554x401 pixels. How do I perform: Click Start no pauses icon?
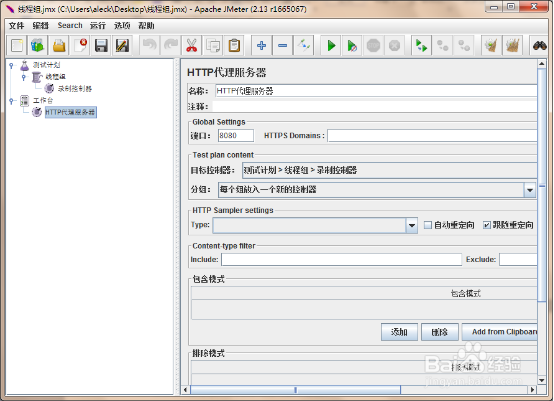[352, 46]
